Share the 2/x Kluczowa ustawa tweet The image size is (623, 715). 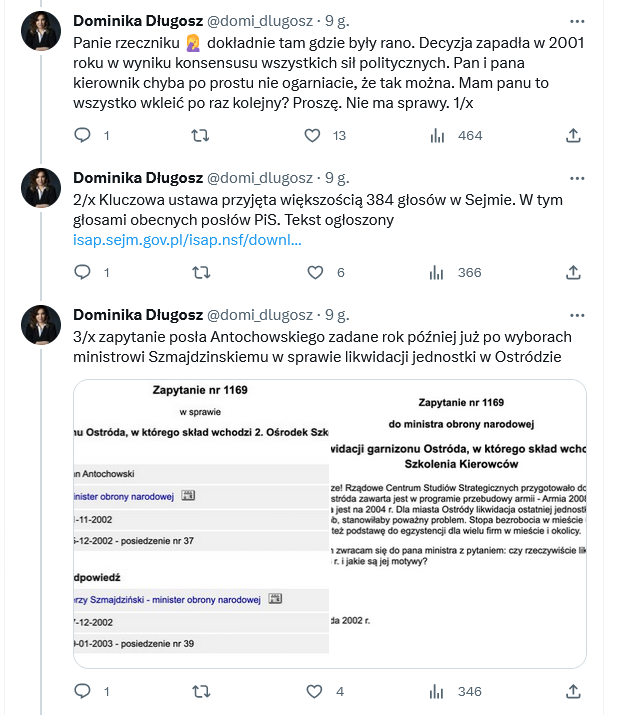(574, 272)
